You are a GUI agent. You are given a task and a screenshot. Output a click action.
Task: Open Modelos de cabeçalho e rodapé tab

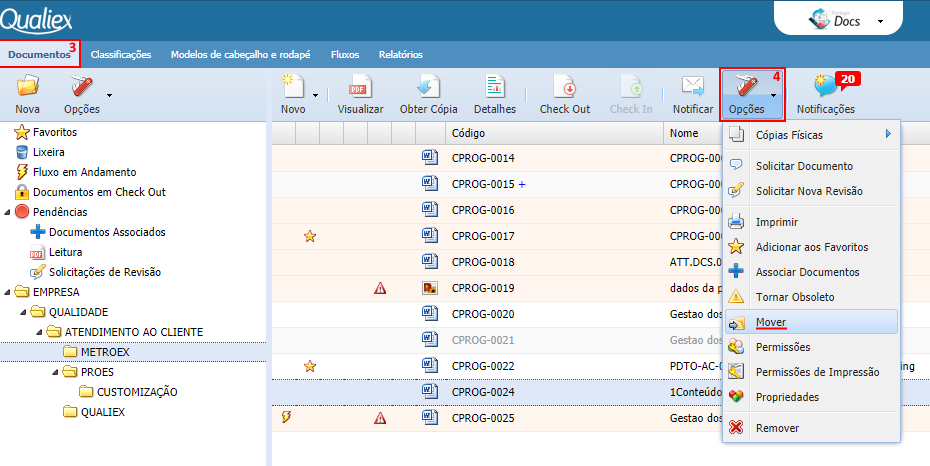(240, 55)
